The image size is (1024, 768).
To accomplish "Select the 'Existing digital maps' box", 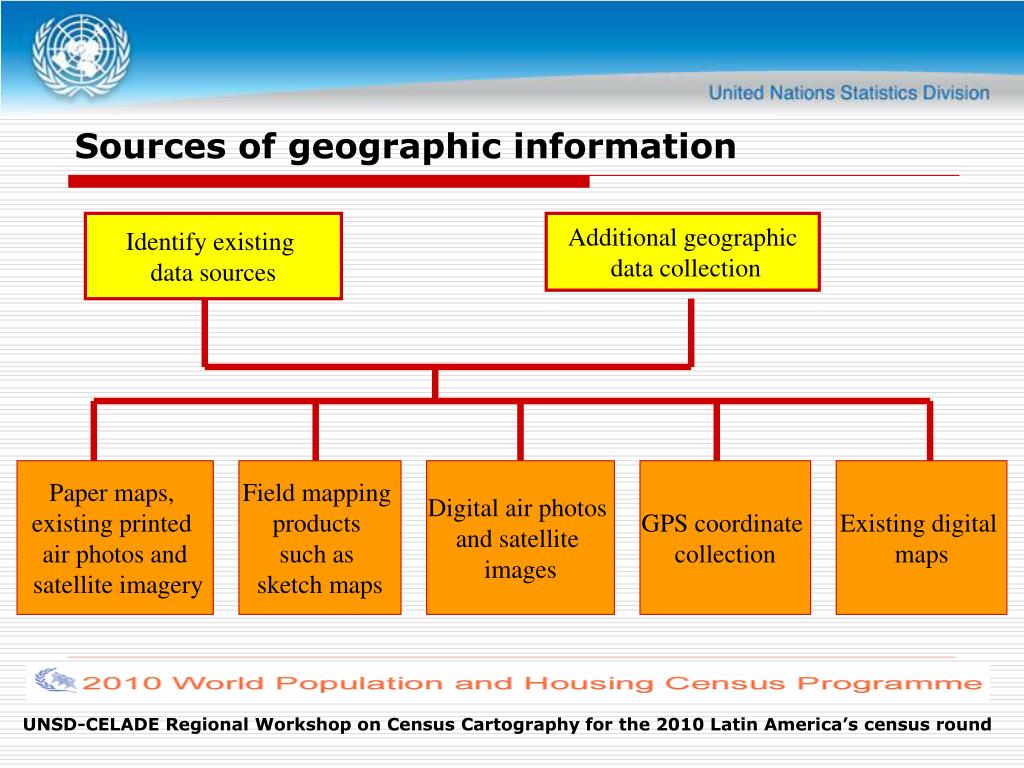I will tap(921, 537).
